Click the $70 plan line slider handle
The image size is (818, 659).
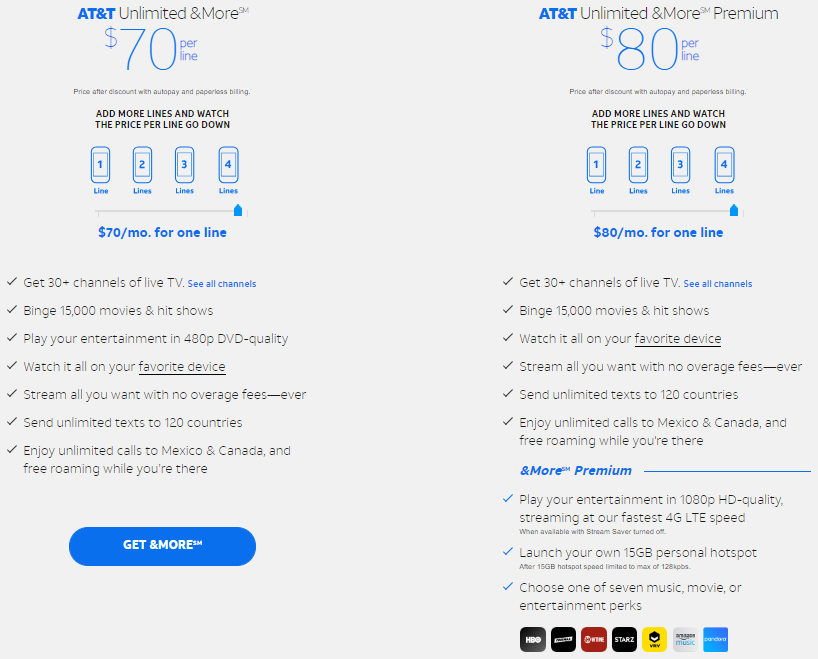[238, 210]
